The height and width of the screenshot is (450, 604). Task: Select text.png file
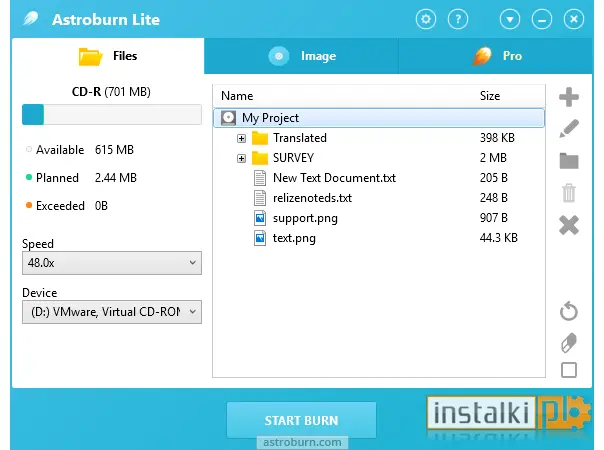[x=379, y=238]
